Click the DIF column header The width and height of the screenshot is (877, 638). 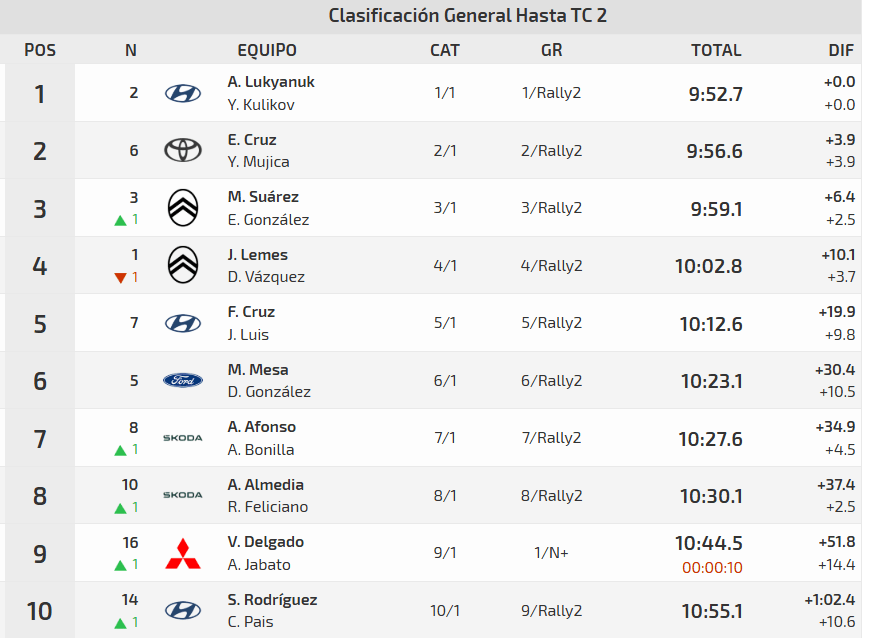point(841,50)
